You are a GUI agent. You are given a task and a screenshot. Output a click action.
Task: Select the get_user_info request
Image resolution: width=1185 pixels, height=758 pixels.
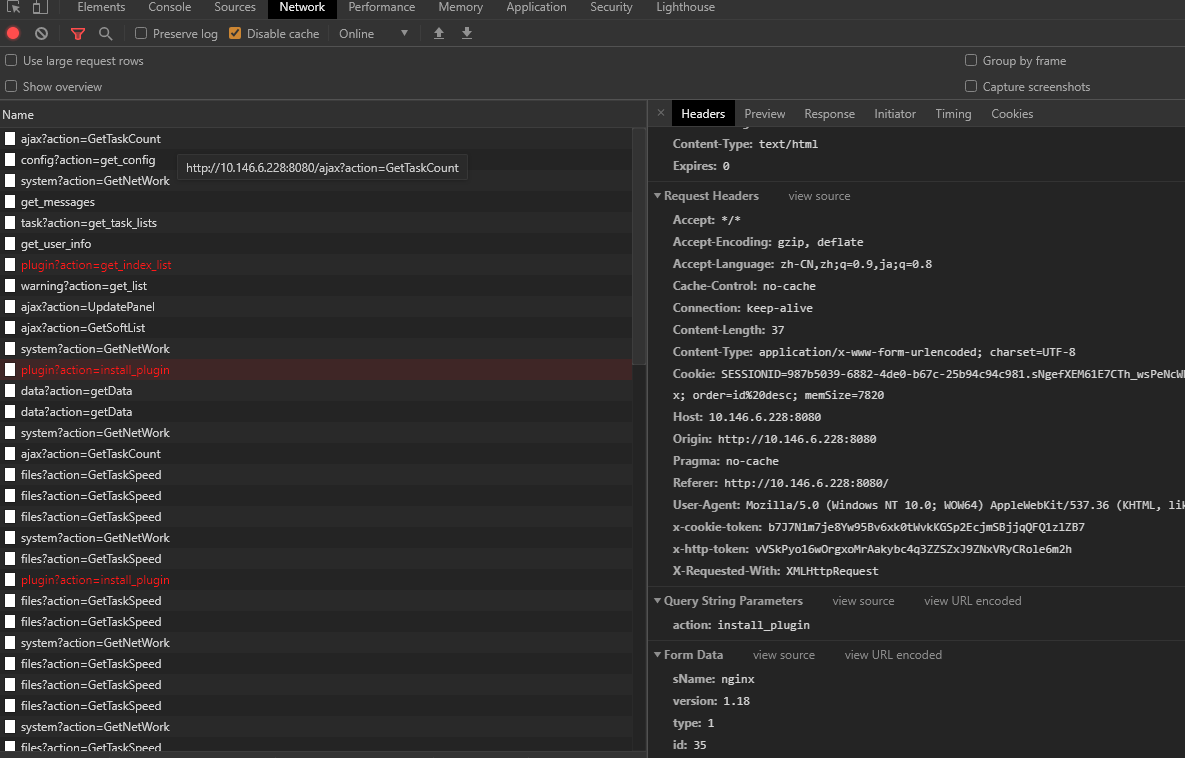pos(316,243)
